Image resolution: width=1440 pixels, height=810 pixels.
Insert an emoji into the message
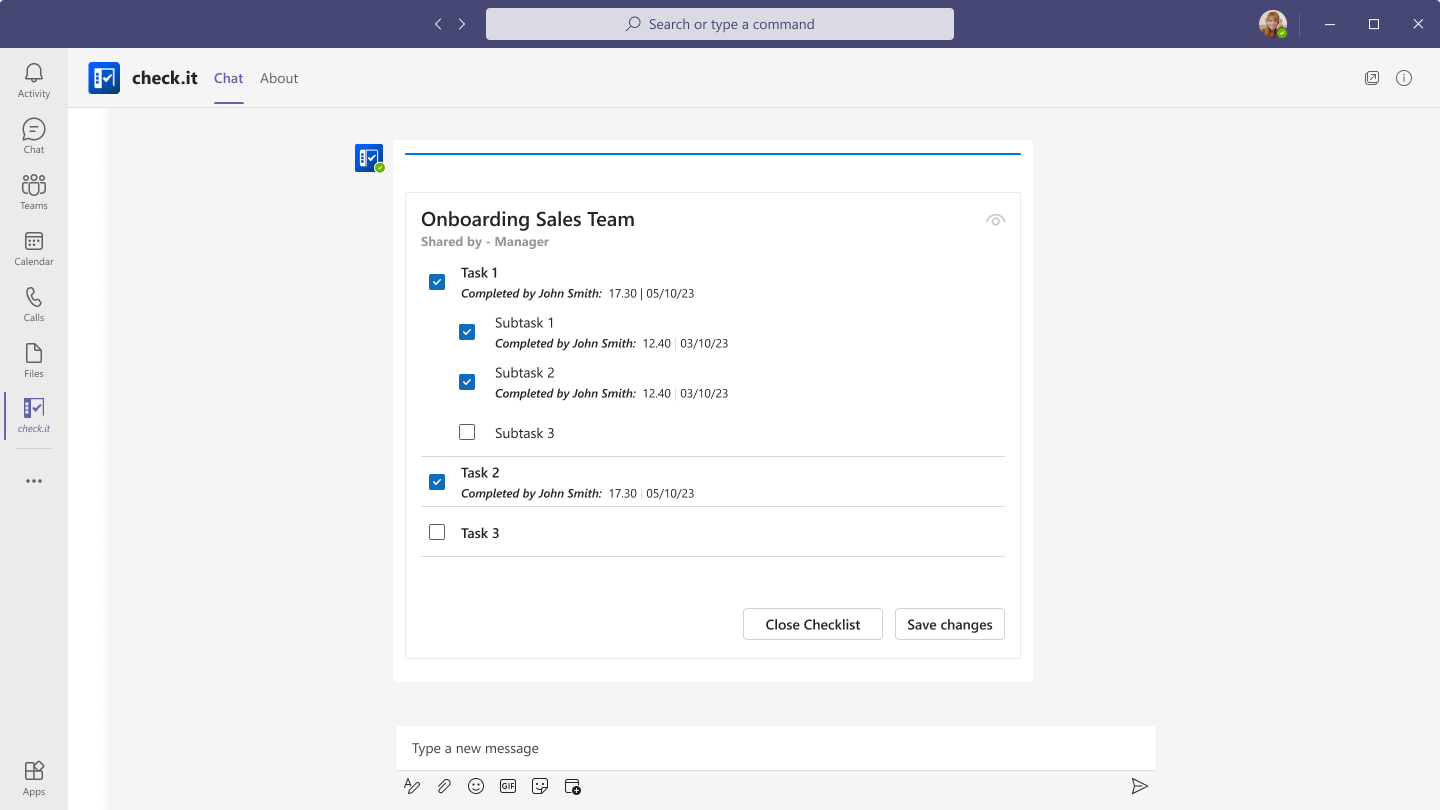click(x=476, y=786)
